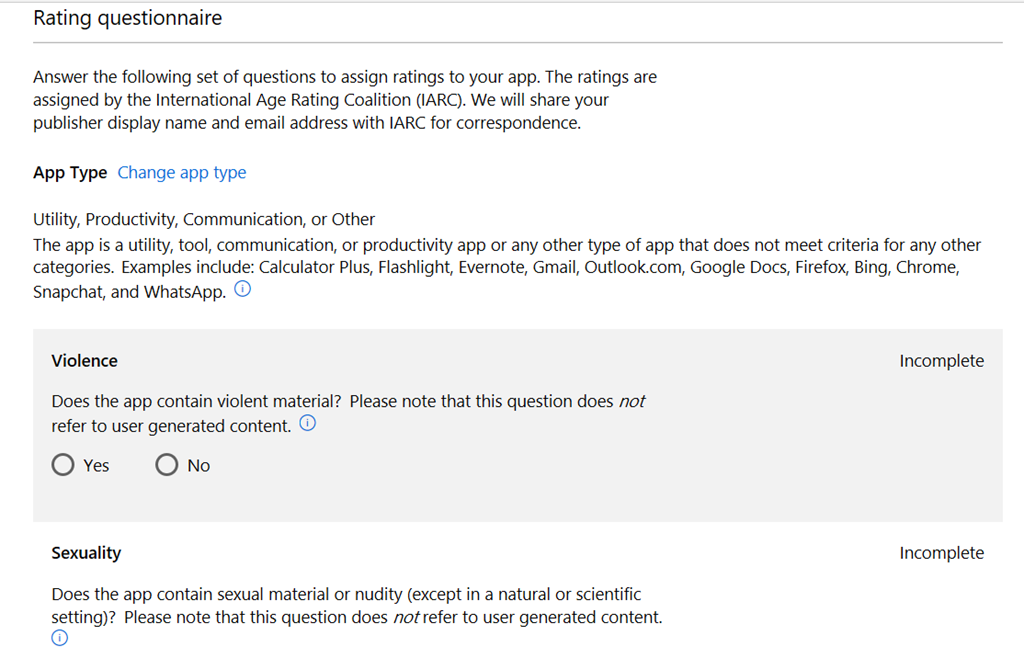Viewport: 1024px width, 658px height.
Task: Select Yes for violent material
Action: [64, 465]
